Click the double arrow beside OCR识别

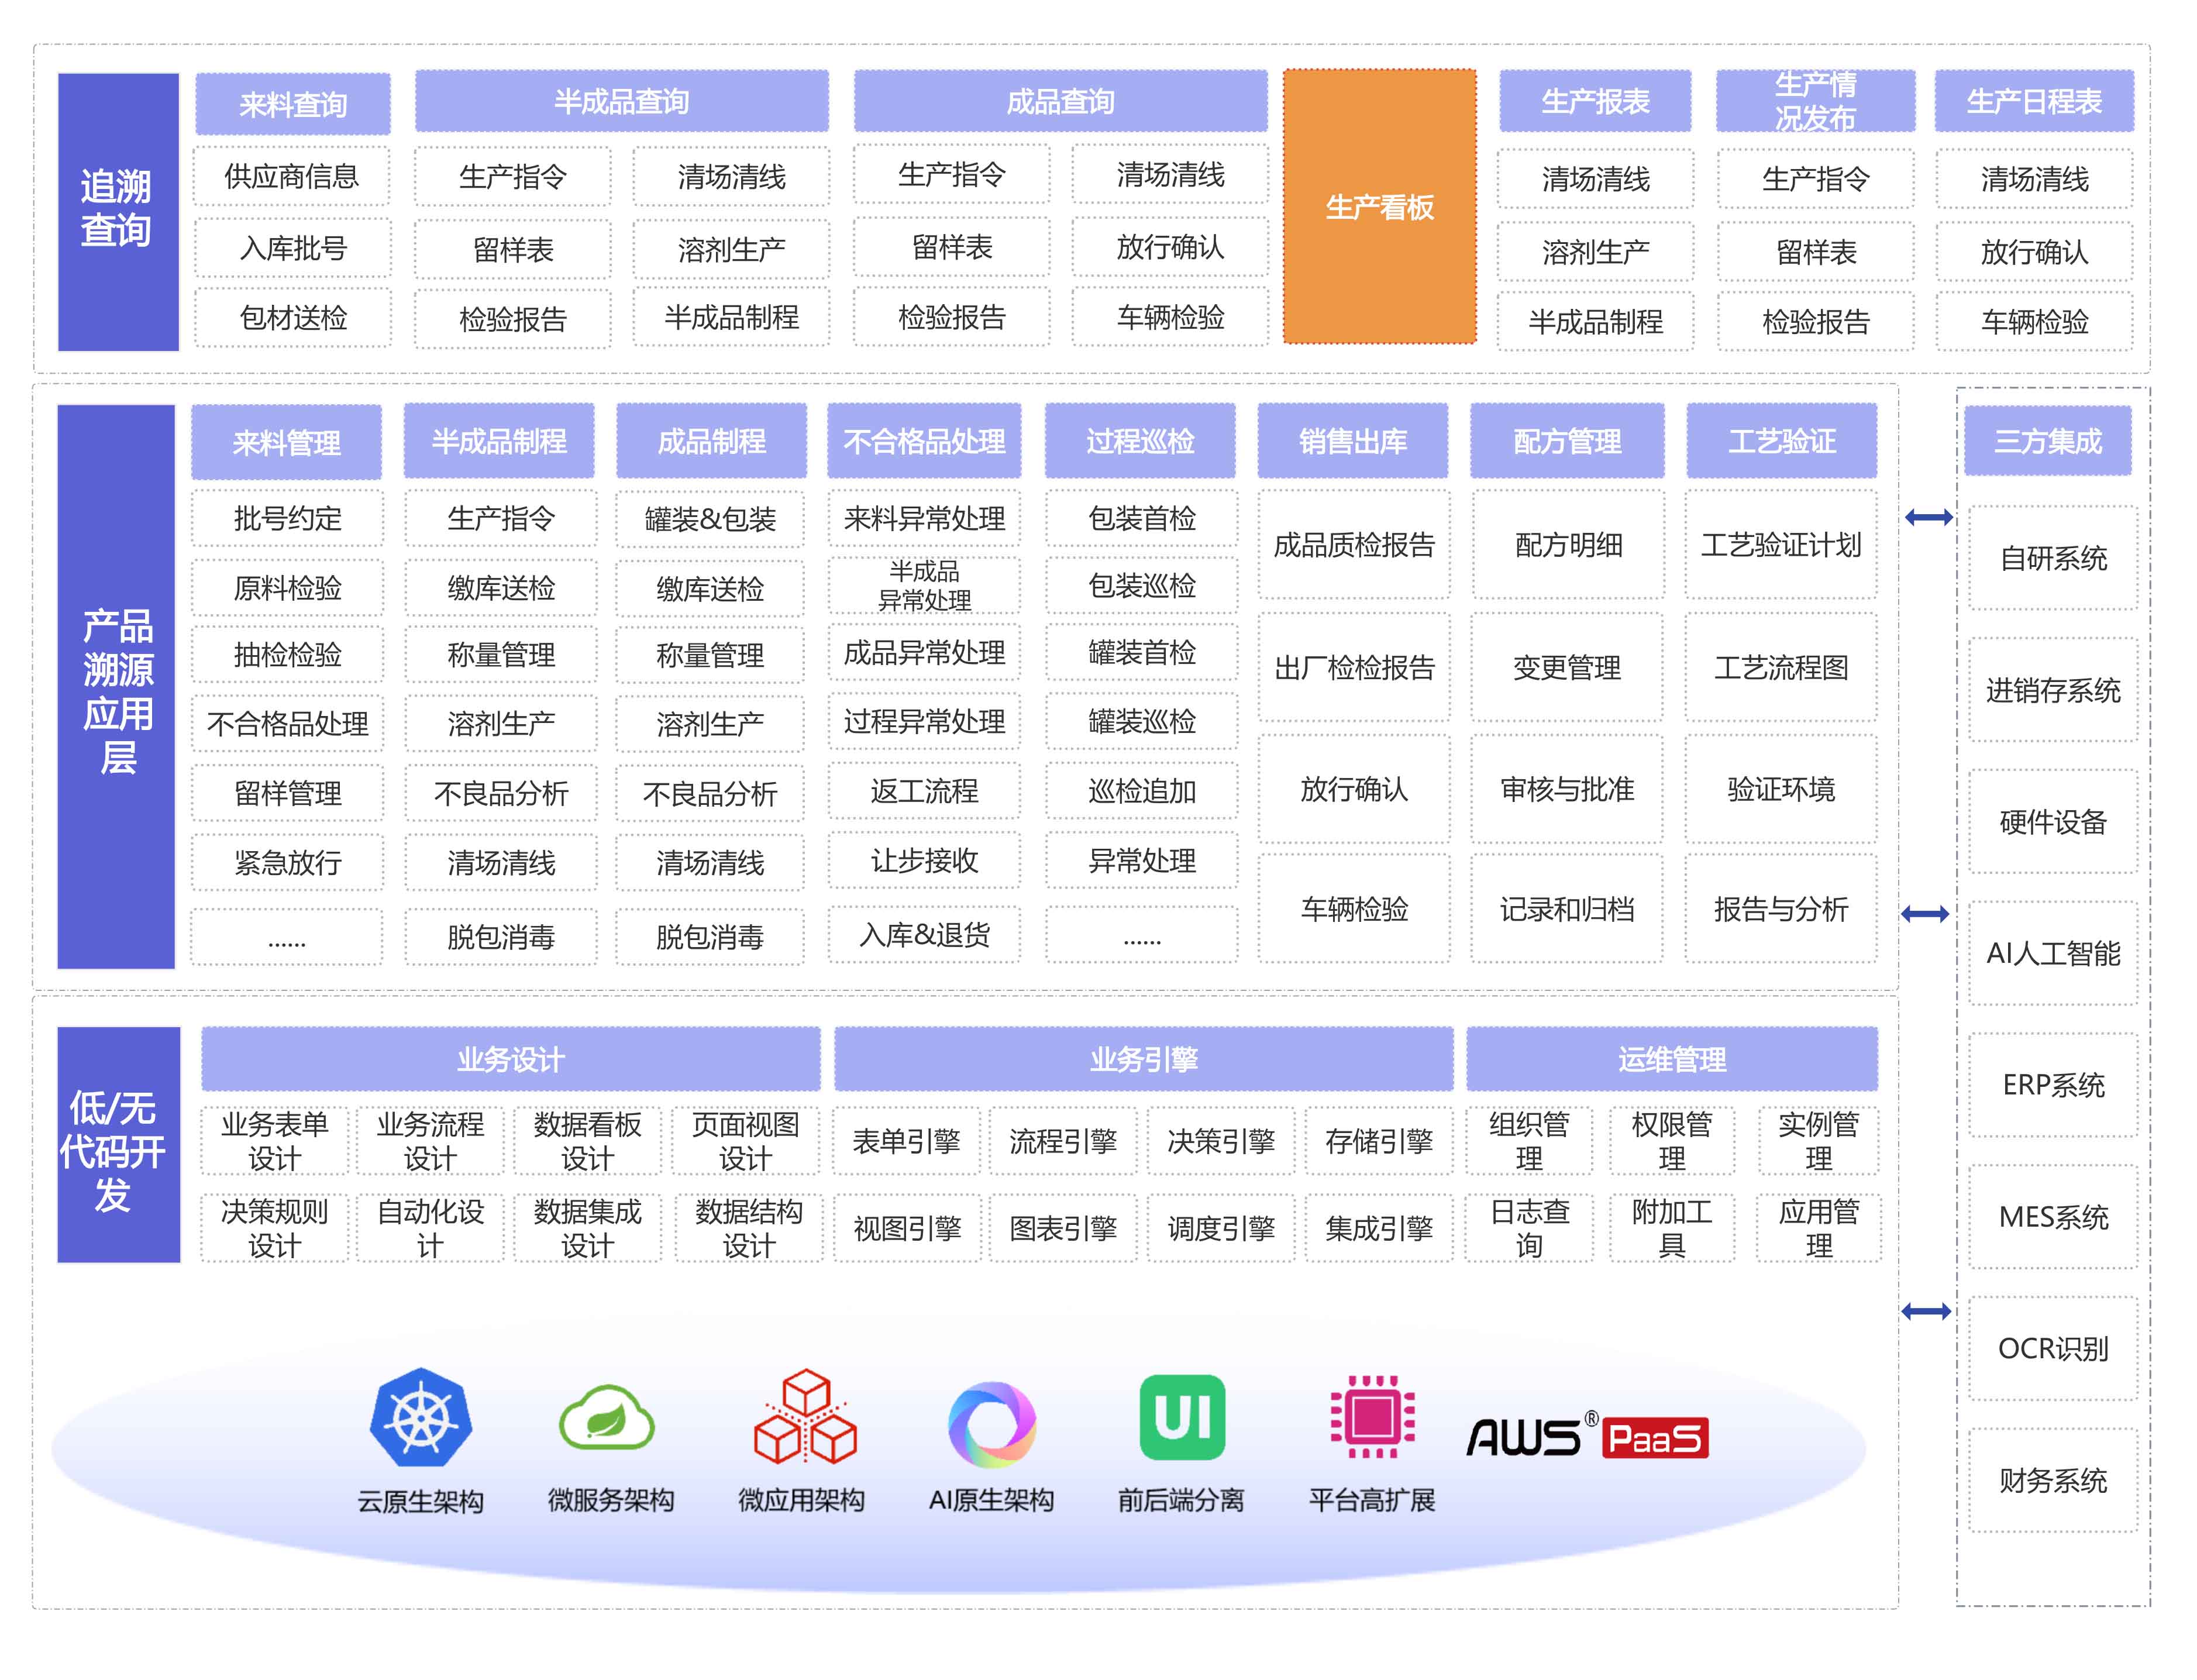[1925, 1310]
